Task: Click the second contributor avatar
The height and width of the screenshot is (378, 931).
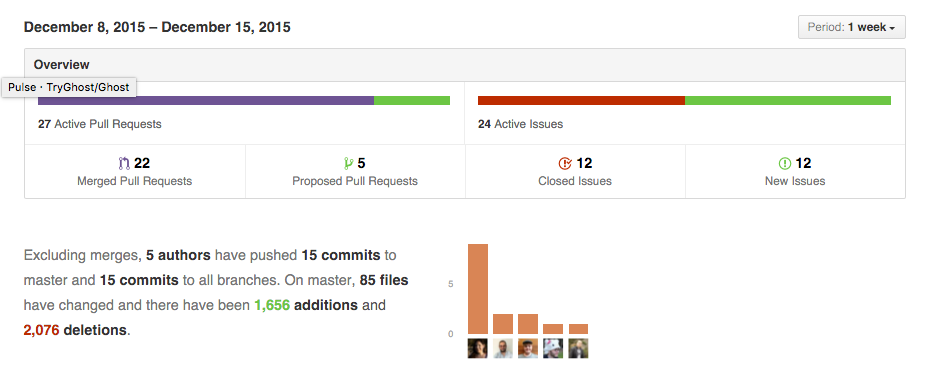Action: (x=503, y=348)
